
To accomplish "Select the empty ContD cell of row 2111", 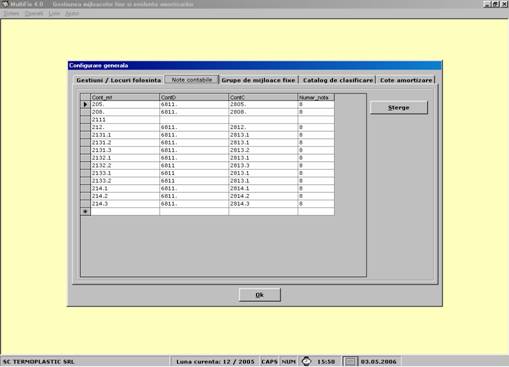I will coord(194,120).
